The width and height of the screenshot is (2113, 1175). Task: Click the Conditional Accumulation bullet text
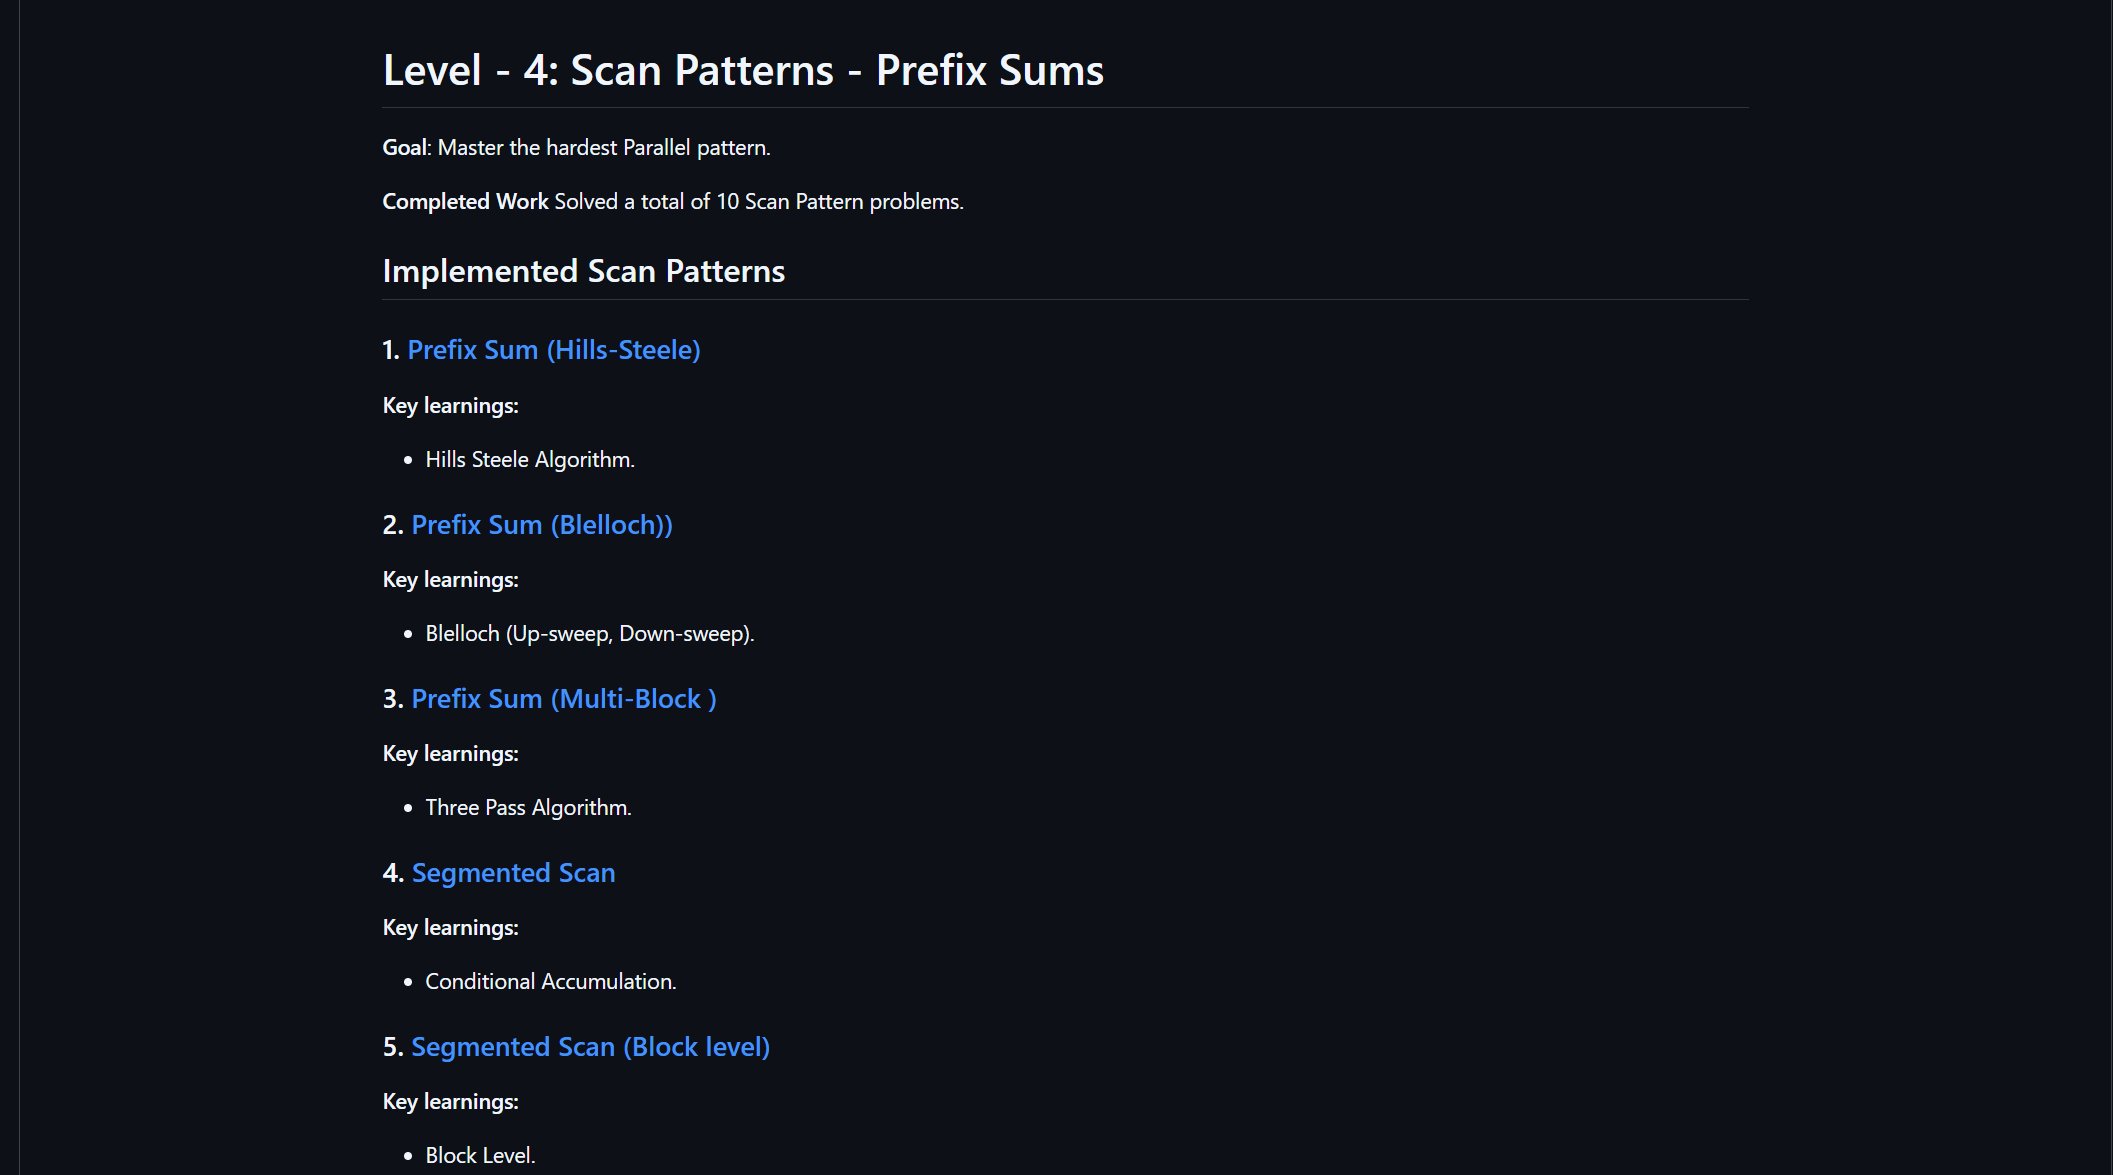(550, 982)
